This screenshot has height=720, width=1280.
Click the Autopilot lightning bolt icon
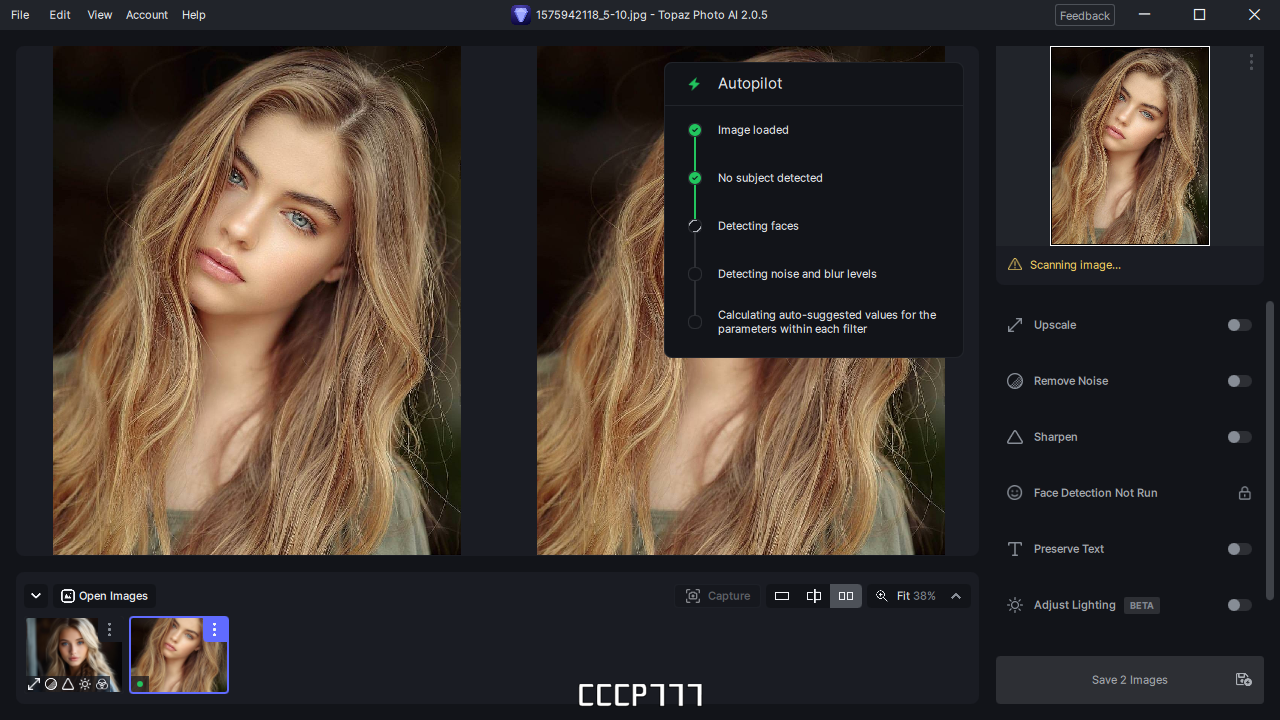click(694, 84)
